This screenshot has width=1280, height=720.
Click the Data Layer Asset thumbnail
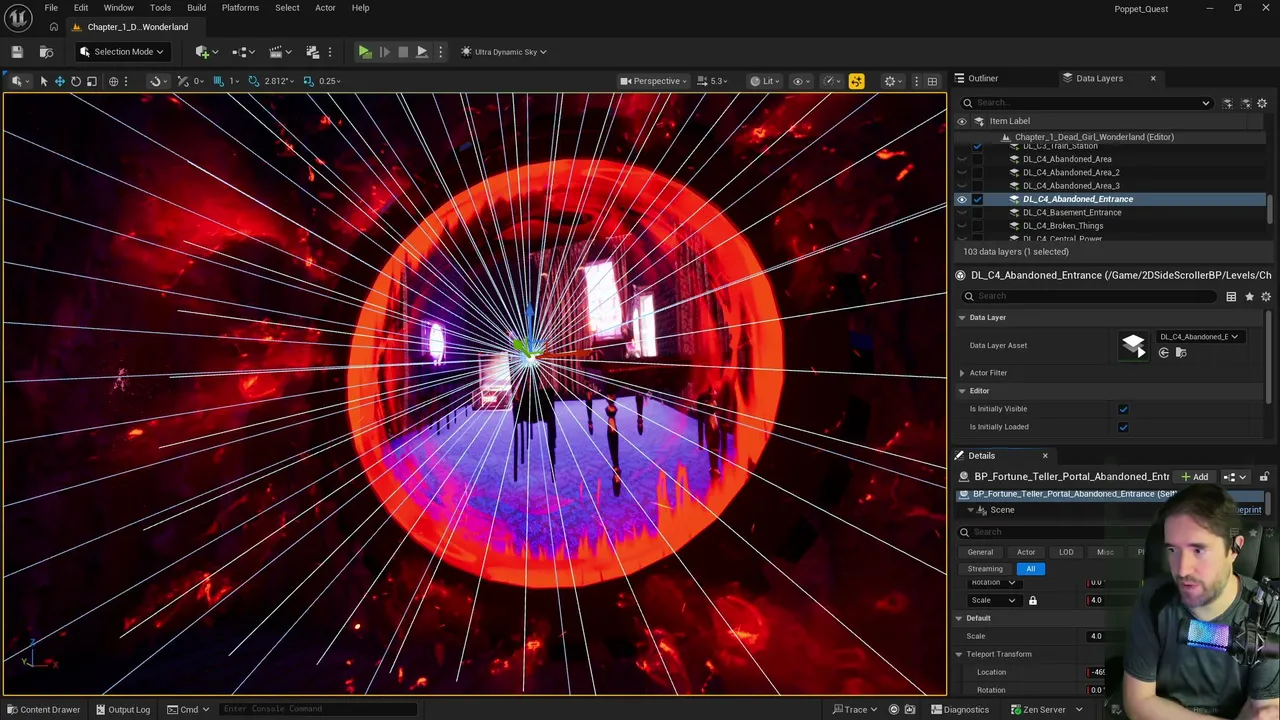[x=1133, y=346]
